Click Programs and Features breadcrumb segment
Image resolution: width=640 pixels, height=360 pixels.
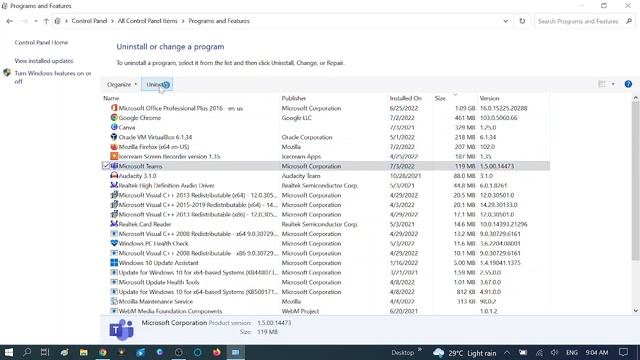219,21
